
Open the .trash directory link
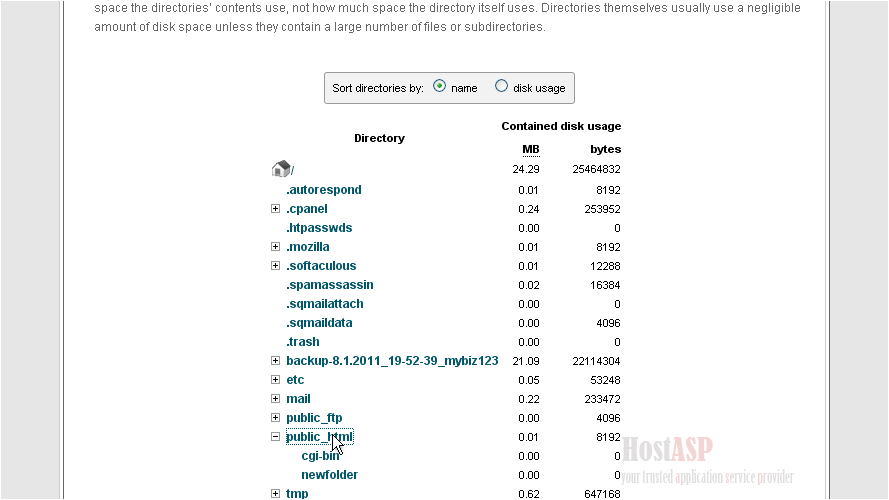[303, 342]
